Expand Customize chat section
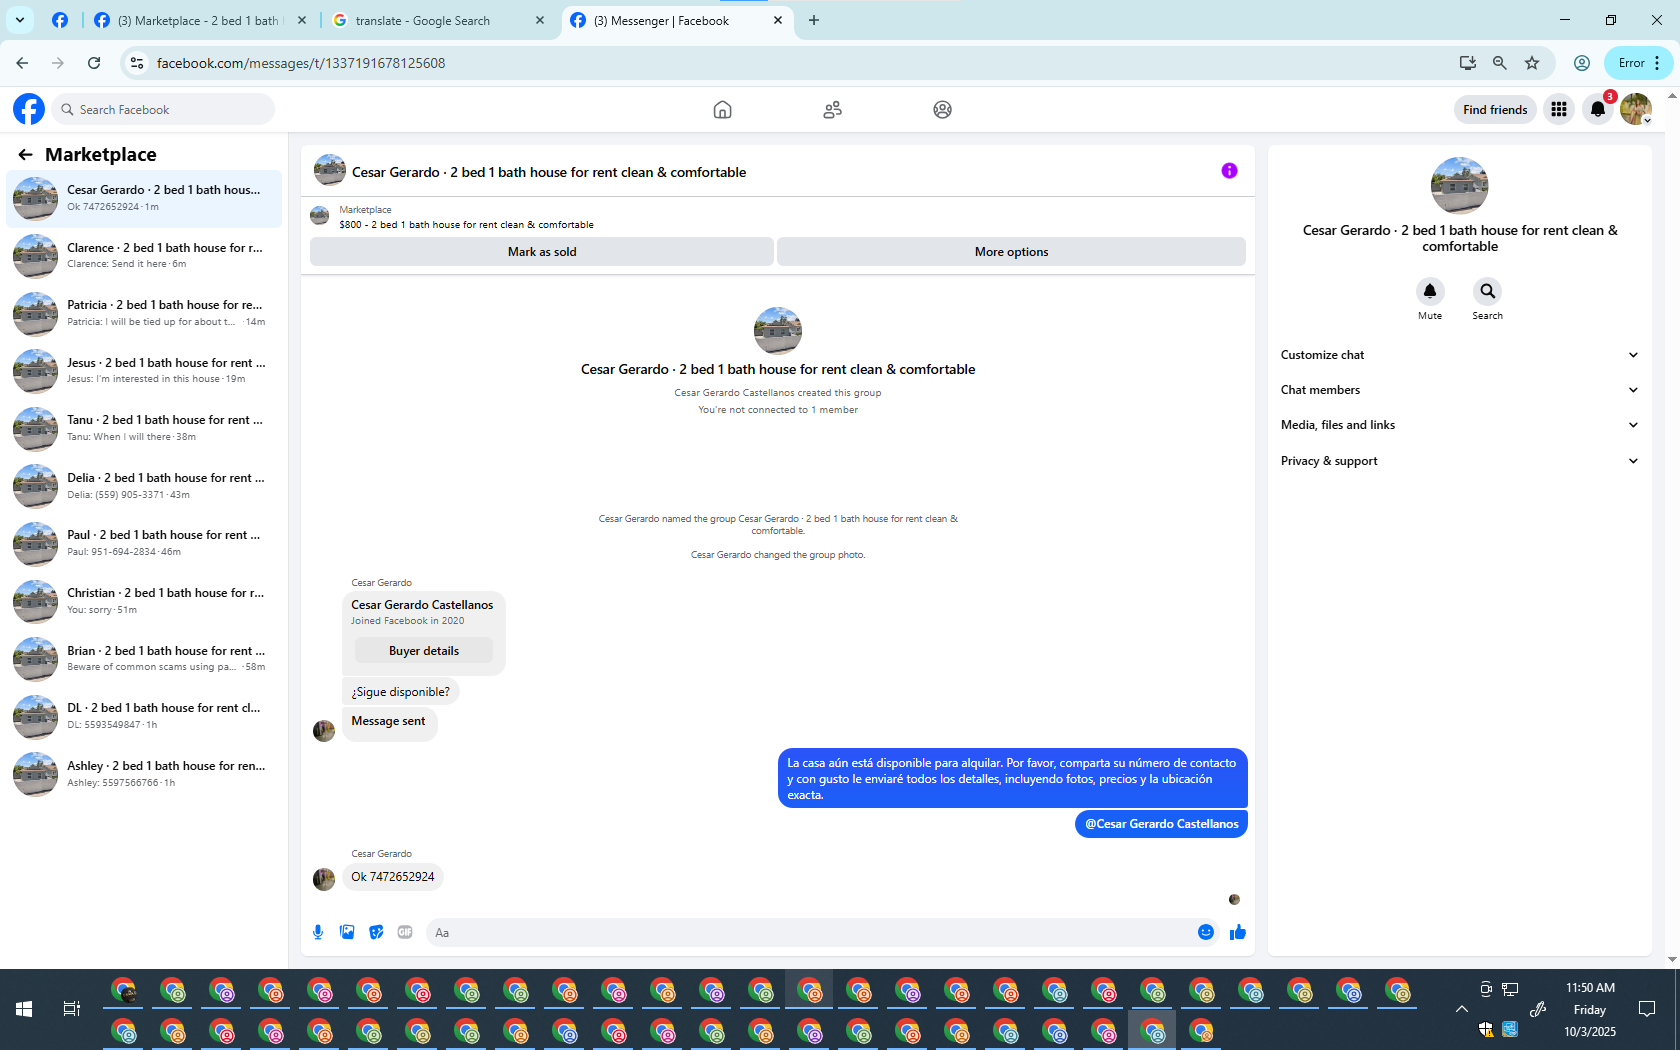The image size is (1680, 1050). tap(1459, 355)
